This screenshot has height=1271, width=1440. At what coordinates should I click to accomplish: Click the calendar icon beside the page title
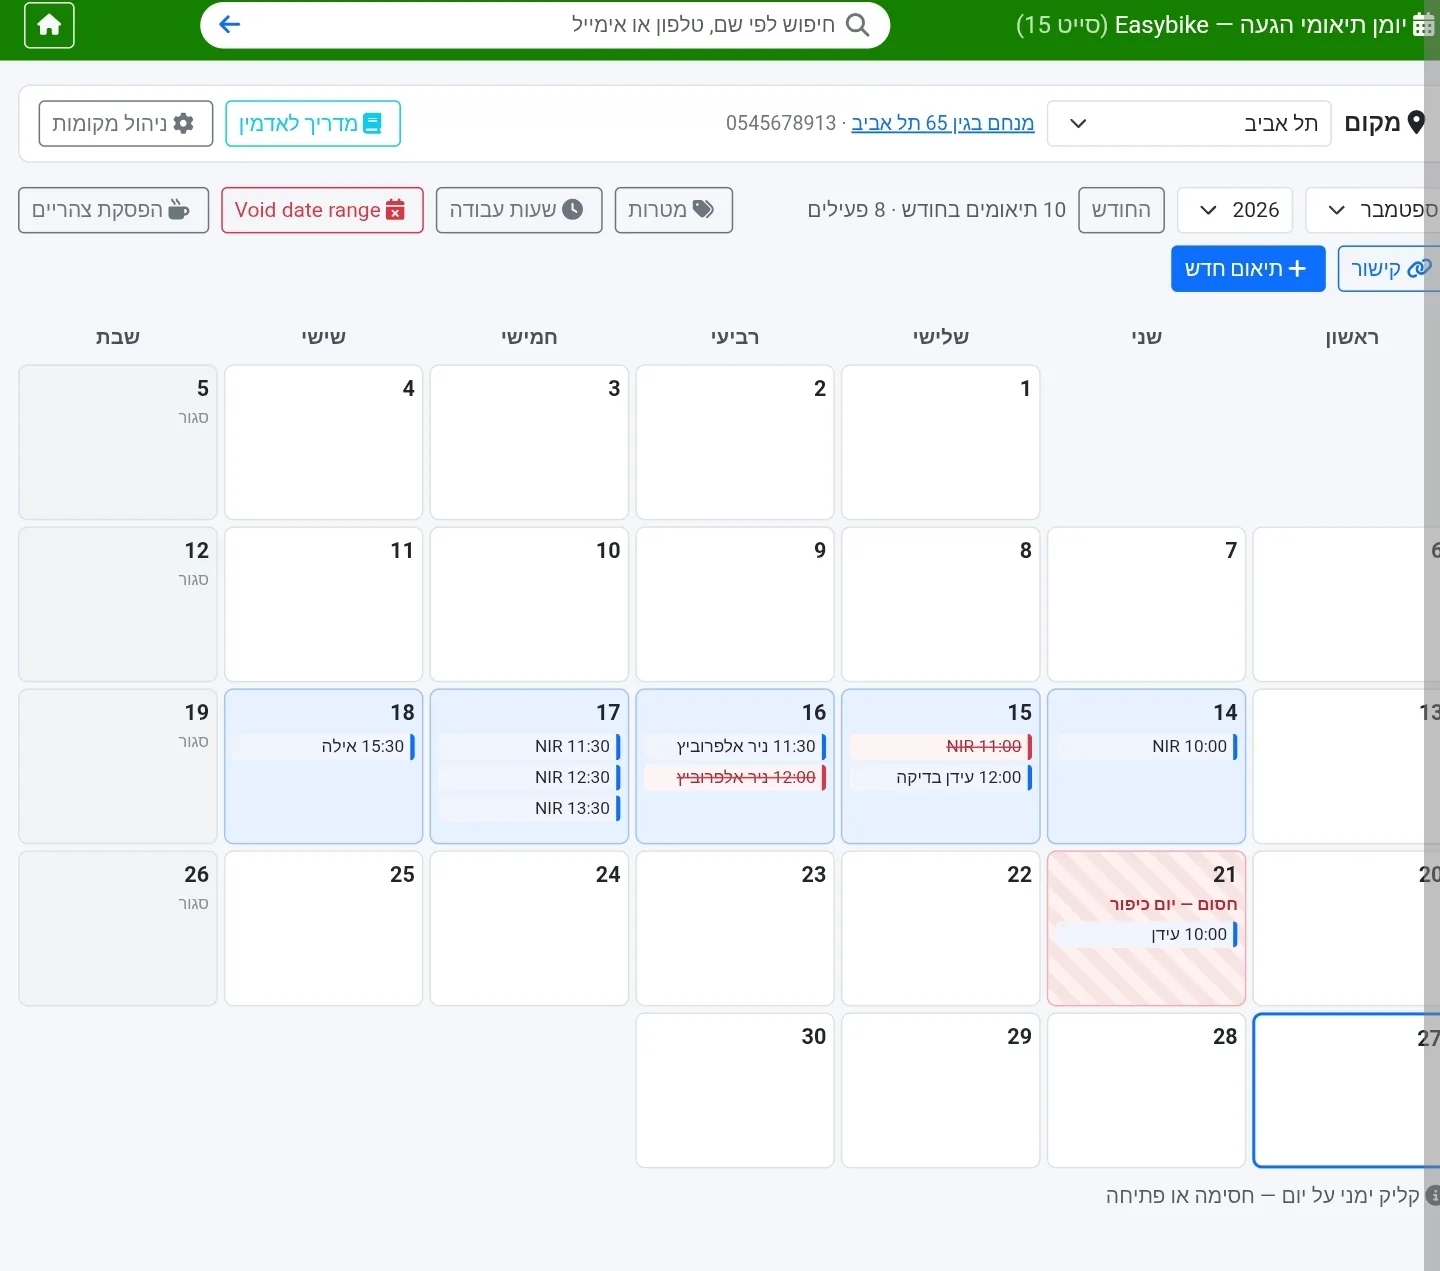tap(1423, 25)
